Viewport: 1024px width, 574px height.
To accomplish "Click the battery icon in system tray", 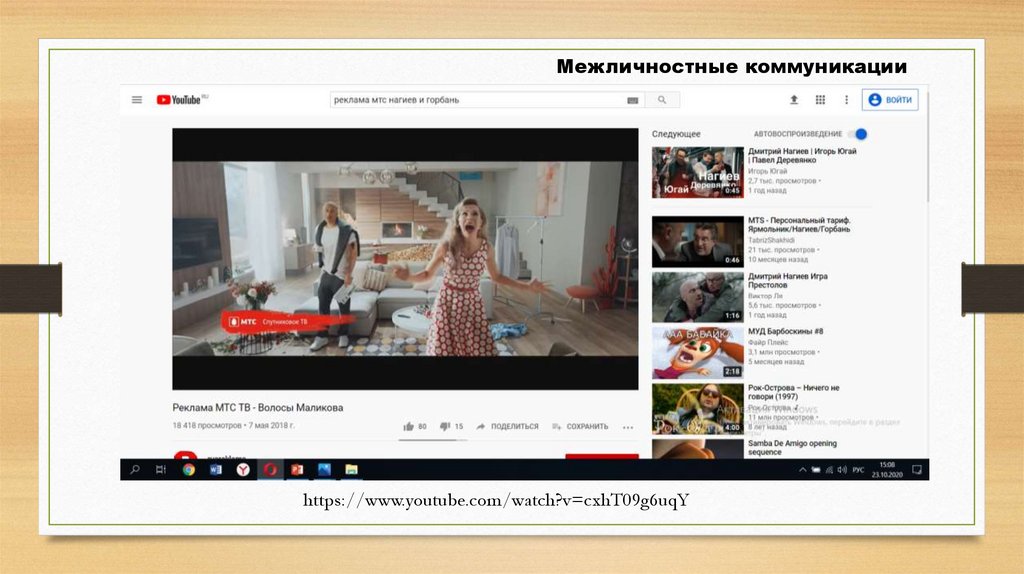I will click(x=816, y=470).
